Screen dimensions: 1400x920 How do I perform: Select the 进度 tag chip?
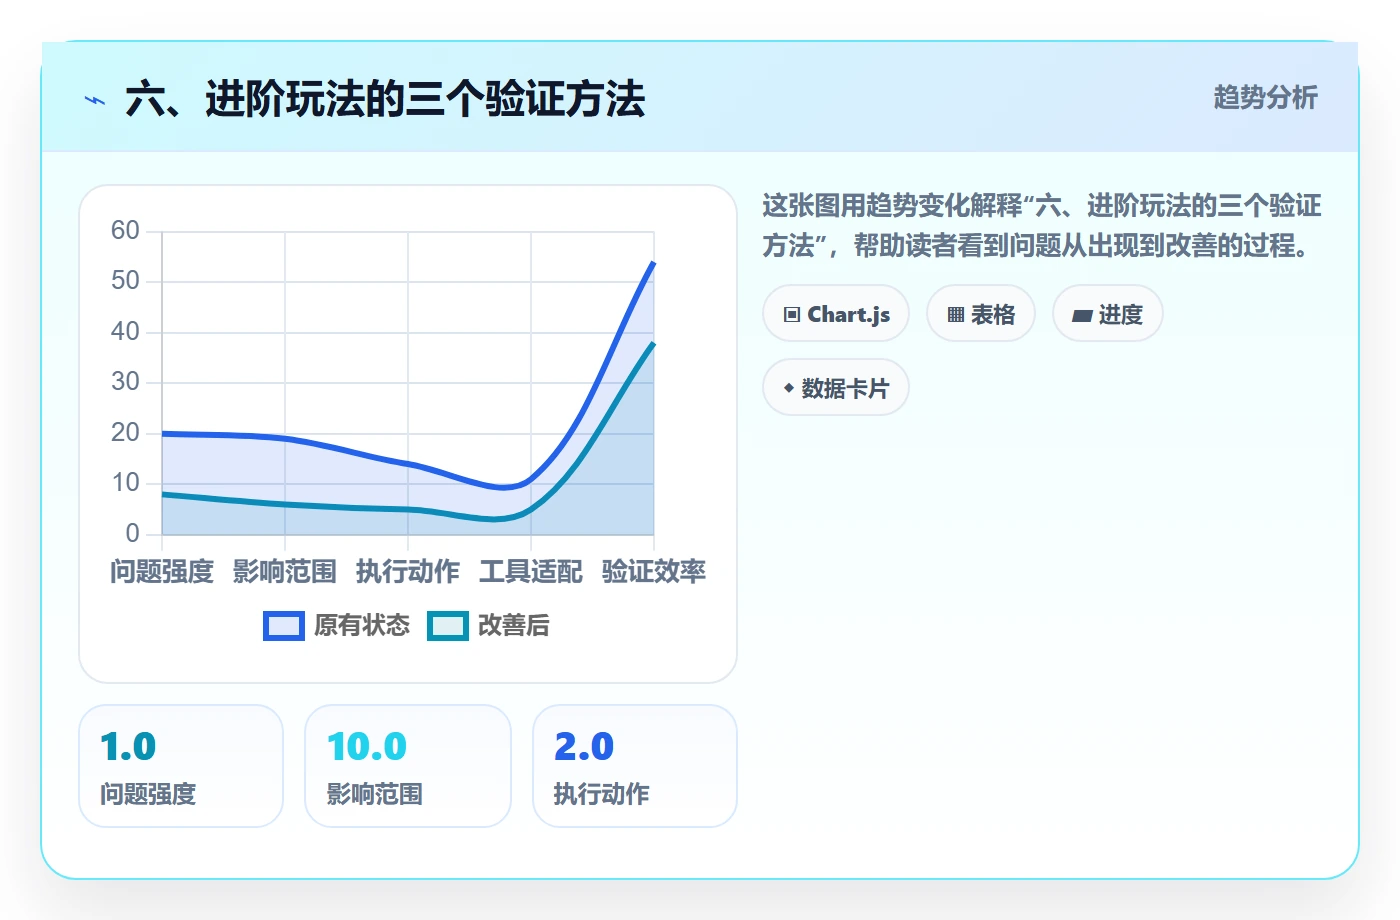tap(1108, 314)
